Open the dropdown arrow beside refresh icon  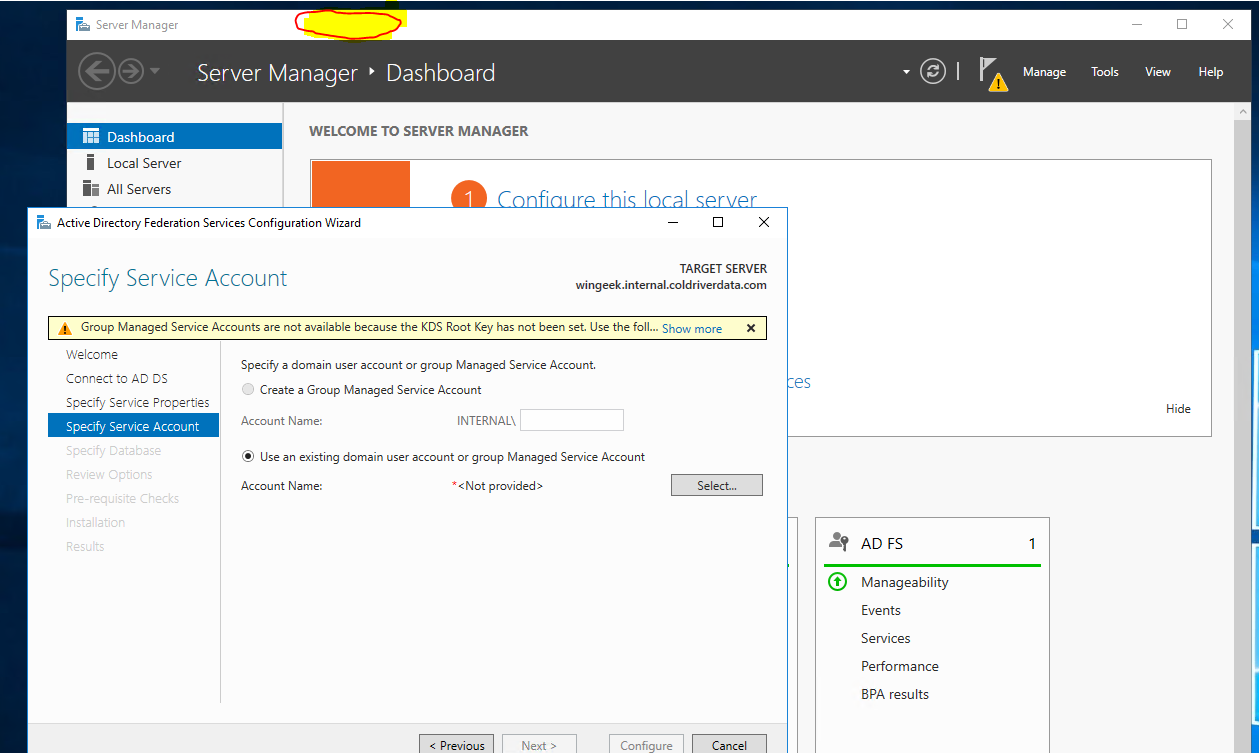(x=906, y=72)
